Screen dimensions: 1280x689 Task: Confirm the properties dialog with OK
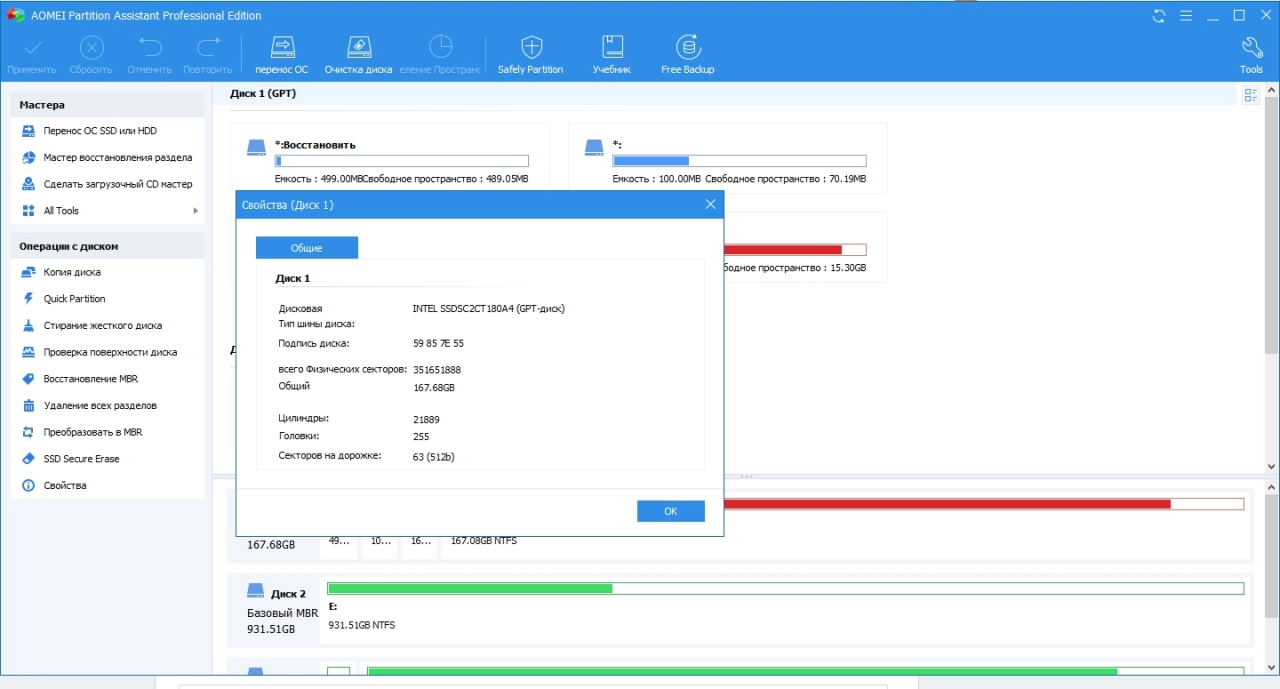click(x=670, y=511)
